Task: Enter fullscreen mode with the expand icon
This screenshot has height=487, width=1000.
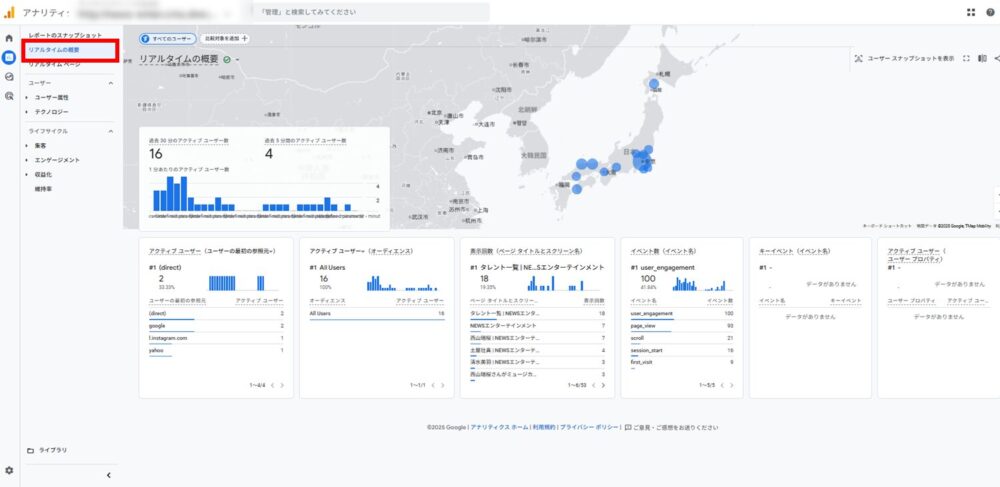Action: 966,59
